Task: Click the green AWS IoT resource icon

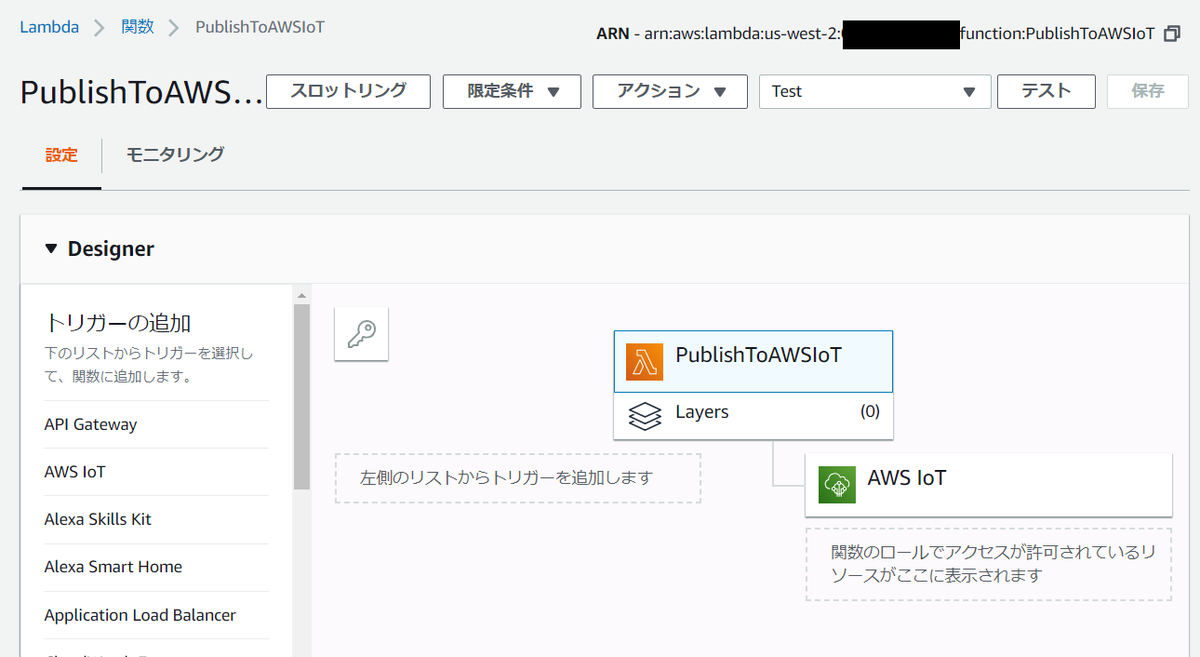Action: pyautogui.click(x=837, y=485)
